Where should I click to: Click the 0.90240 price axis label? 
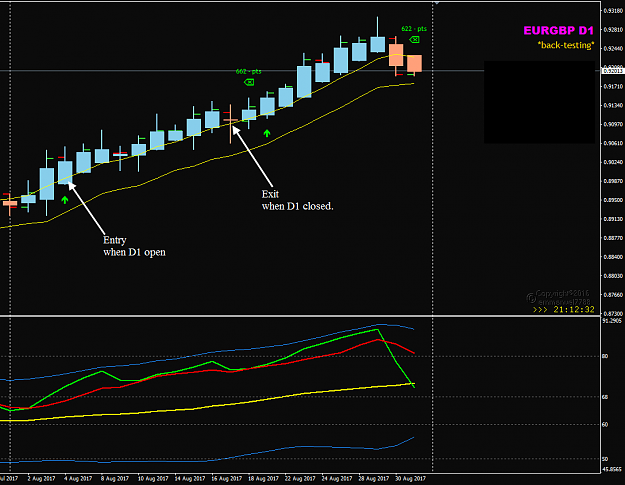pyautogui.click(x=613, y=162)
